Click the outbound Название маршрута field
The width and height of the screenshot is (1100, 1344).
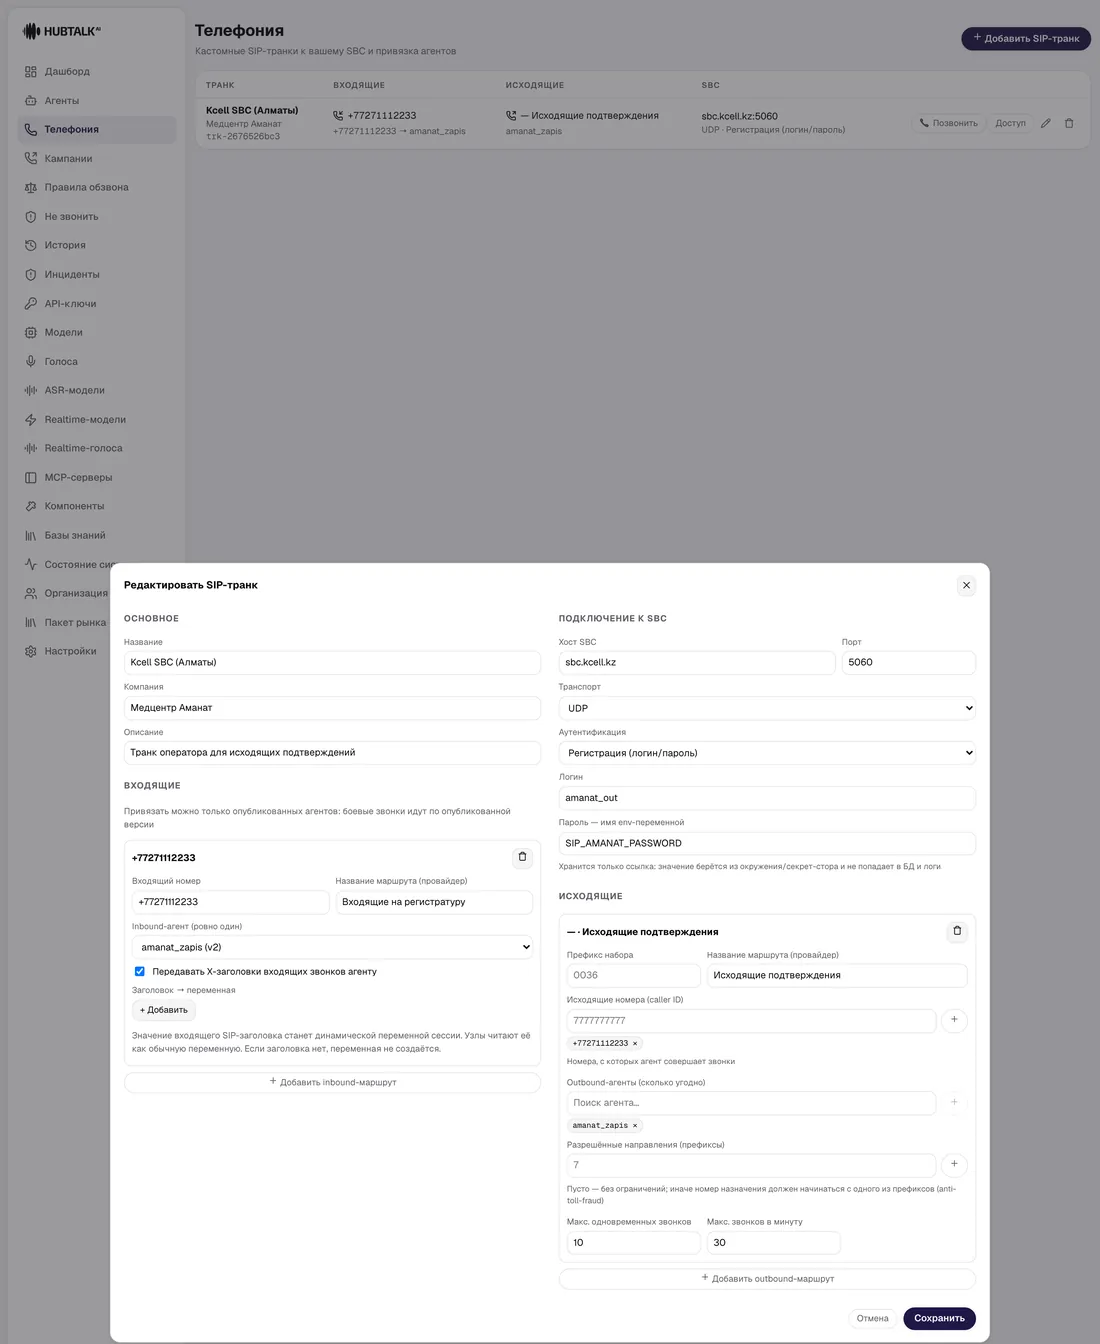(837, 976)
